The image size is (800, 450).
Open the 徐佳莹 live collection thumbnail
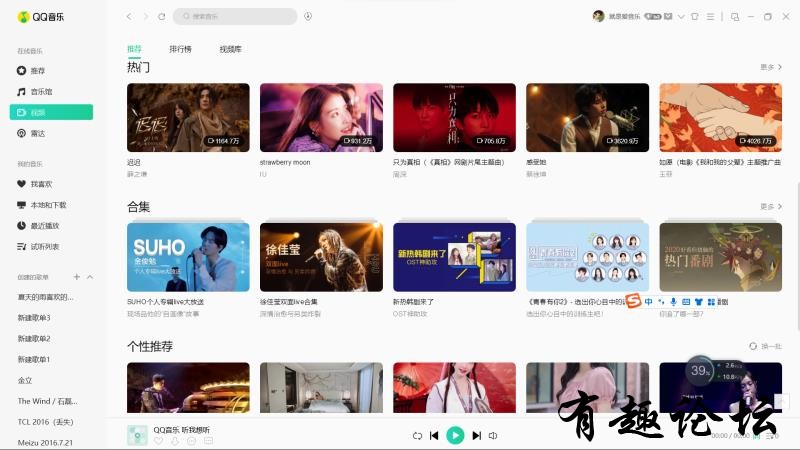321,257
